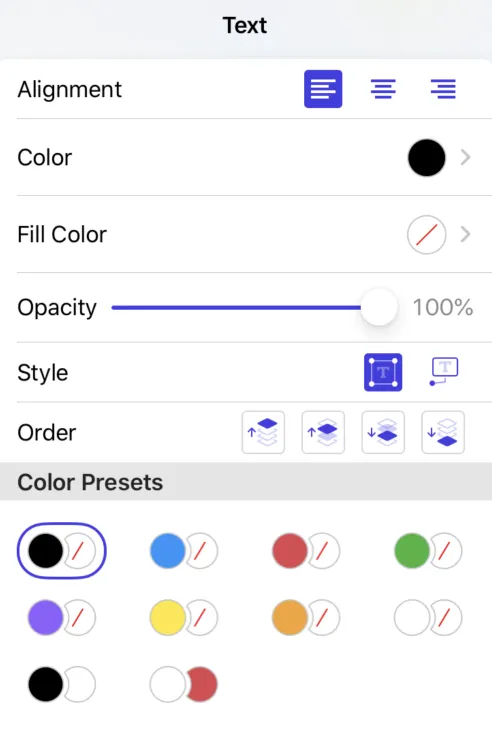This screenshot has height=729, width=492.
Task: Choose white text with red fill preset
Action: (x=184, y=684)
